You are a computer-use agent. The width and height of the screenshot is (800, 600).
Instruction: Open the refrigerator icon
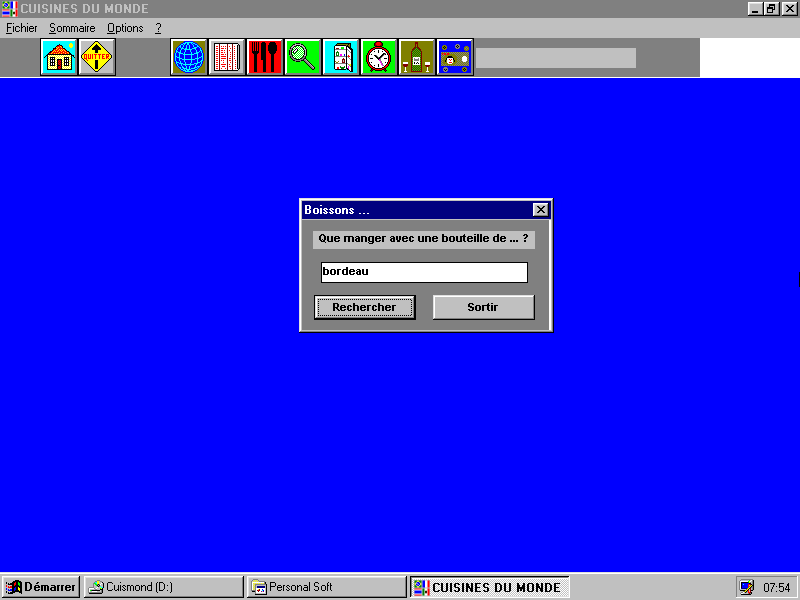(x=341, y=57)
